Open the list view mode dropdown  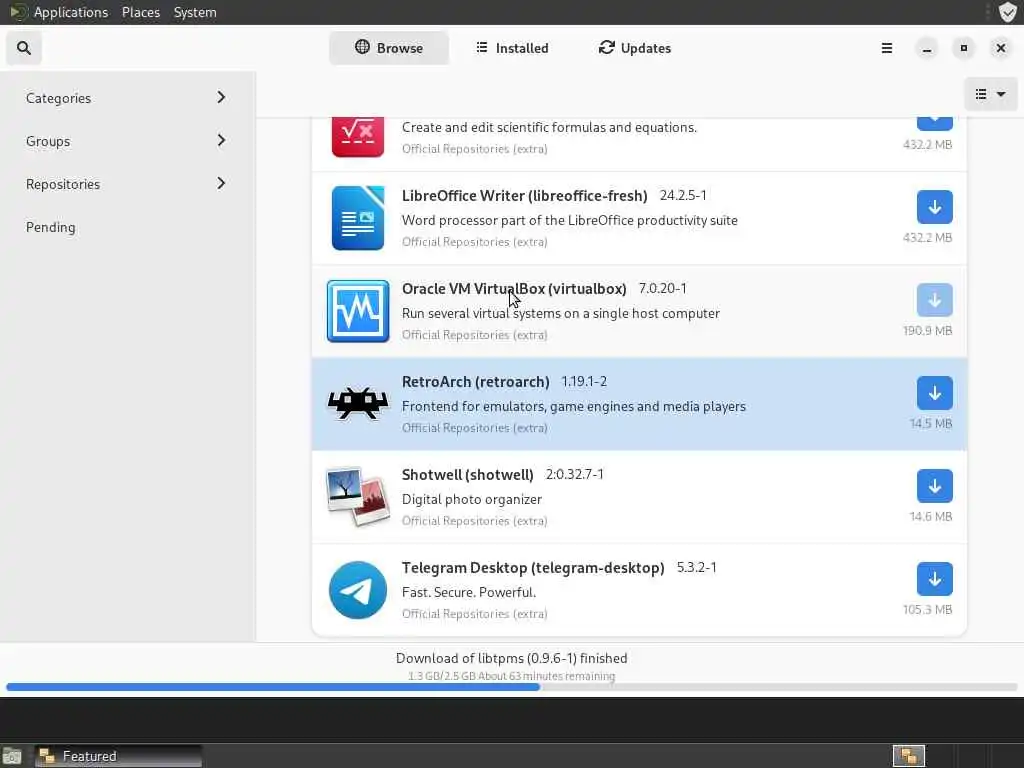[x=991, y=94]
